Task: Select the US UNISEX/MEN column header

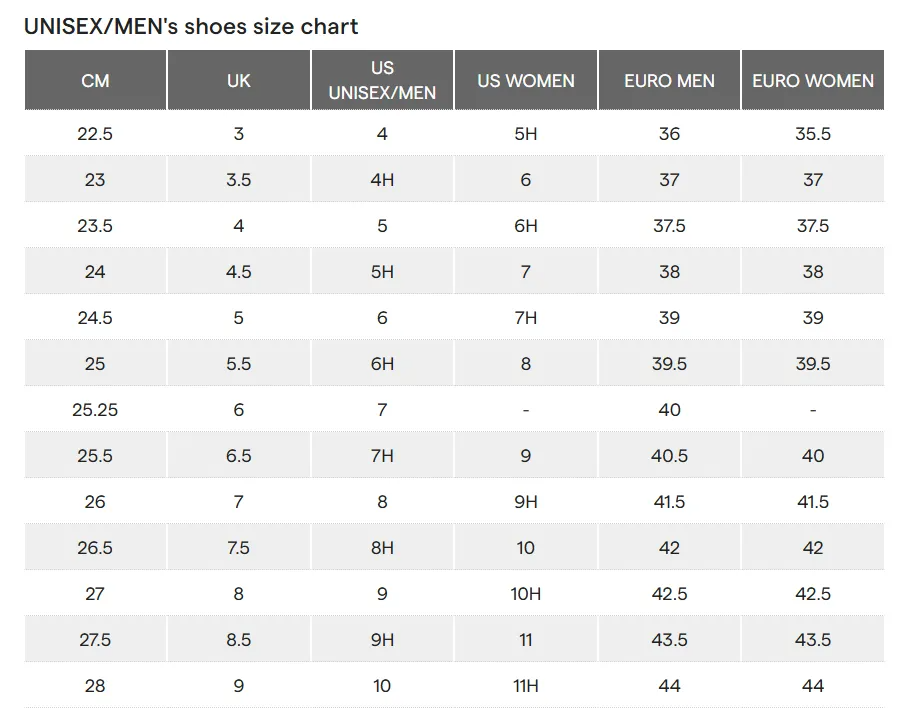Action: tap(382, 80)
